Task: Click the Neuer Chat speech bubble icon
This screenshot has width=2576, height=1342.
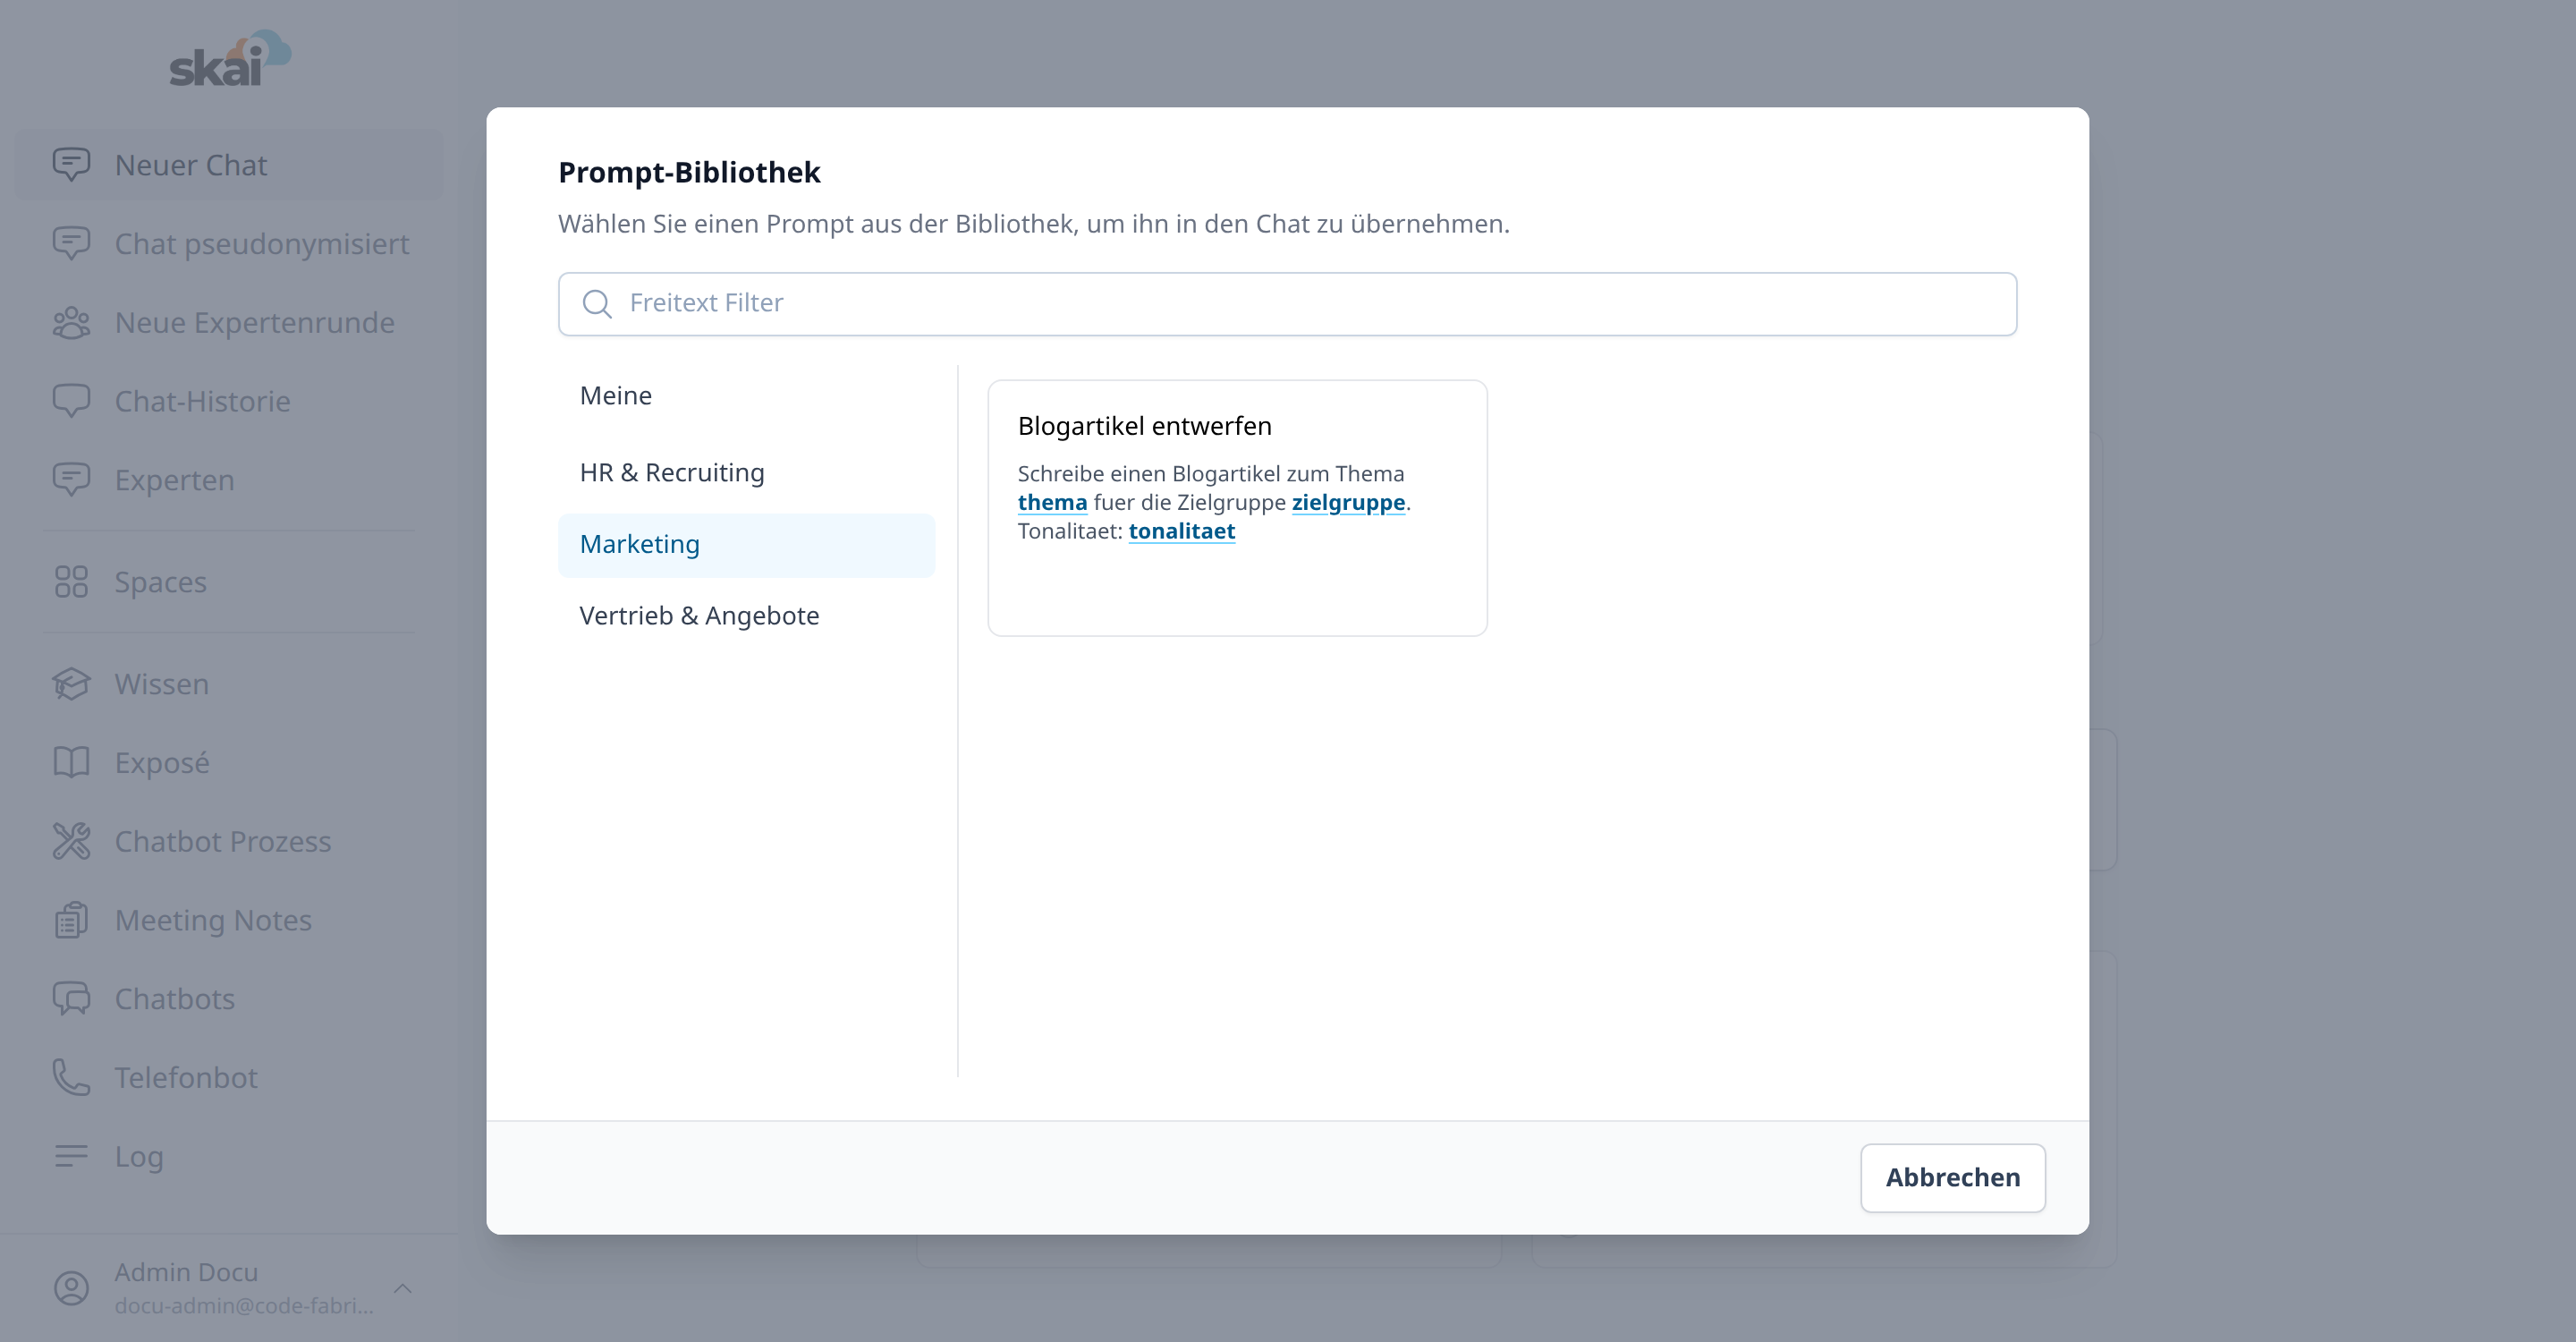Action: tap(71, 165)
